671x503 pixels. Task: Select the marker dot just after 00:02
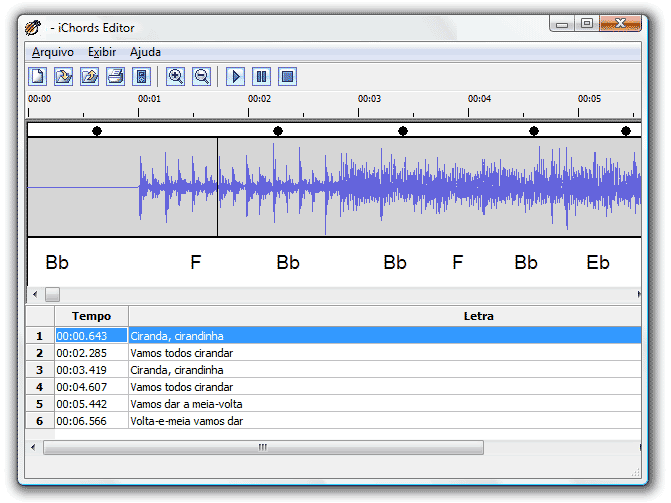coord(278,131)
